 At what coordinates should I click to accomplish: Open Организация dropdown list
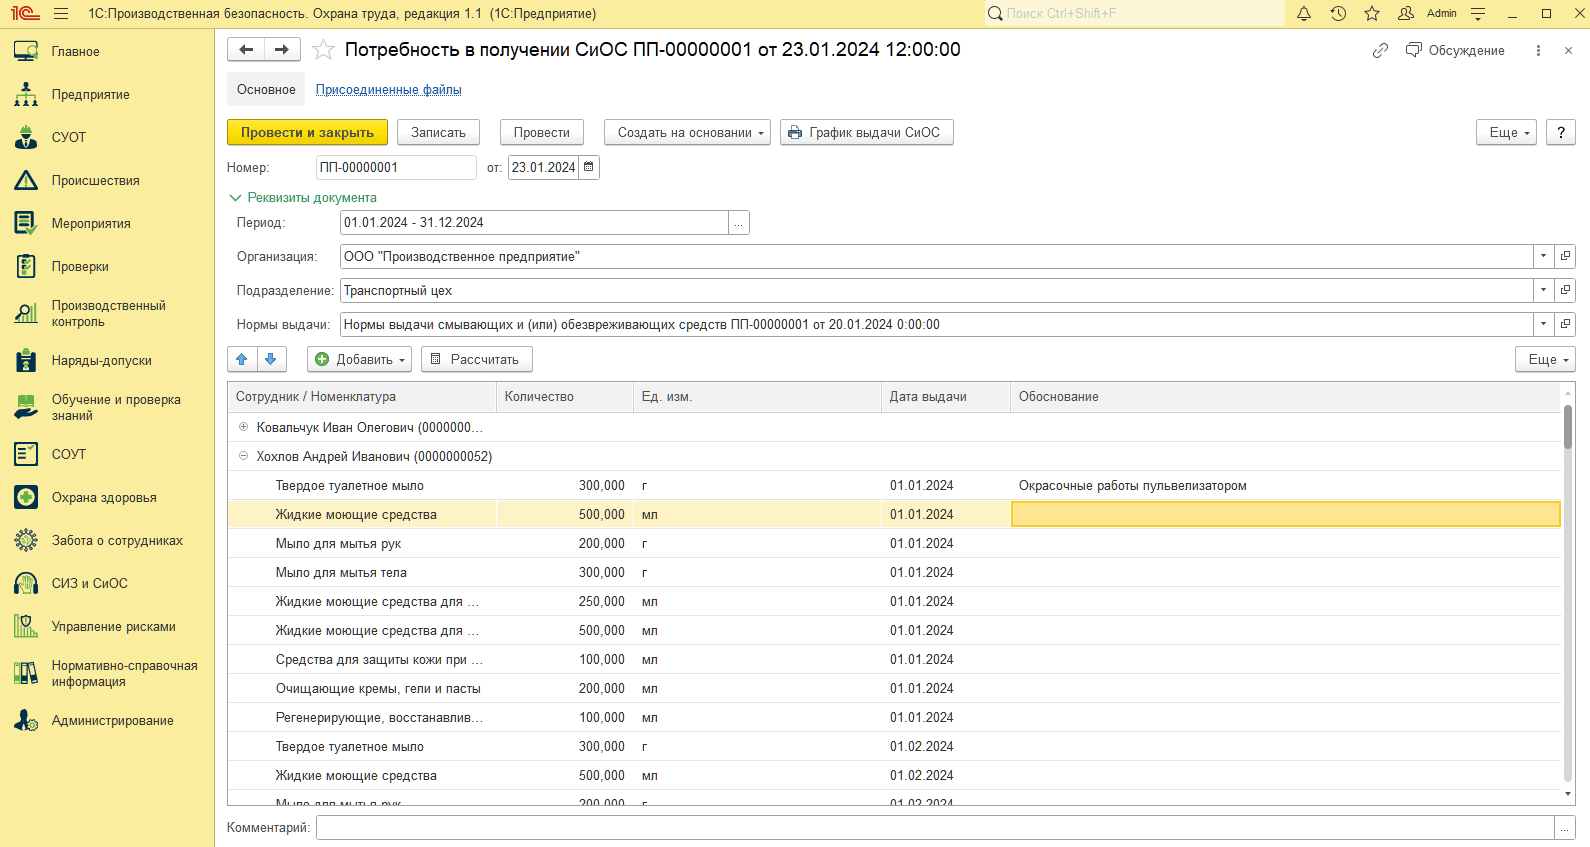pos(1543,257)
